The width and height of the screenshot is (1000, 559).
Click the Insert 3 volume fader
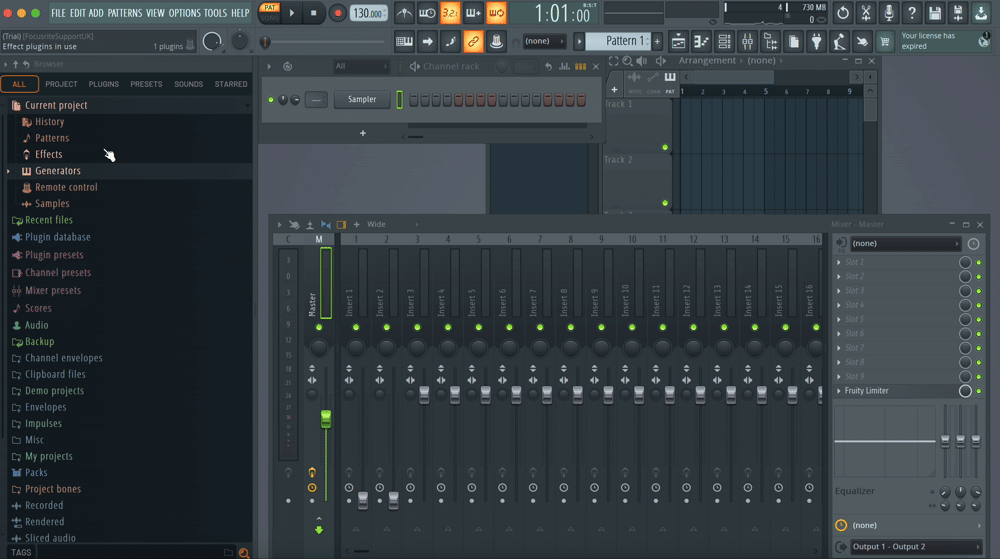[424, 395]
